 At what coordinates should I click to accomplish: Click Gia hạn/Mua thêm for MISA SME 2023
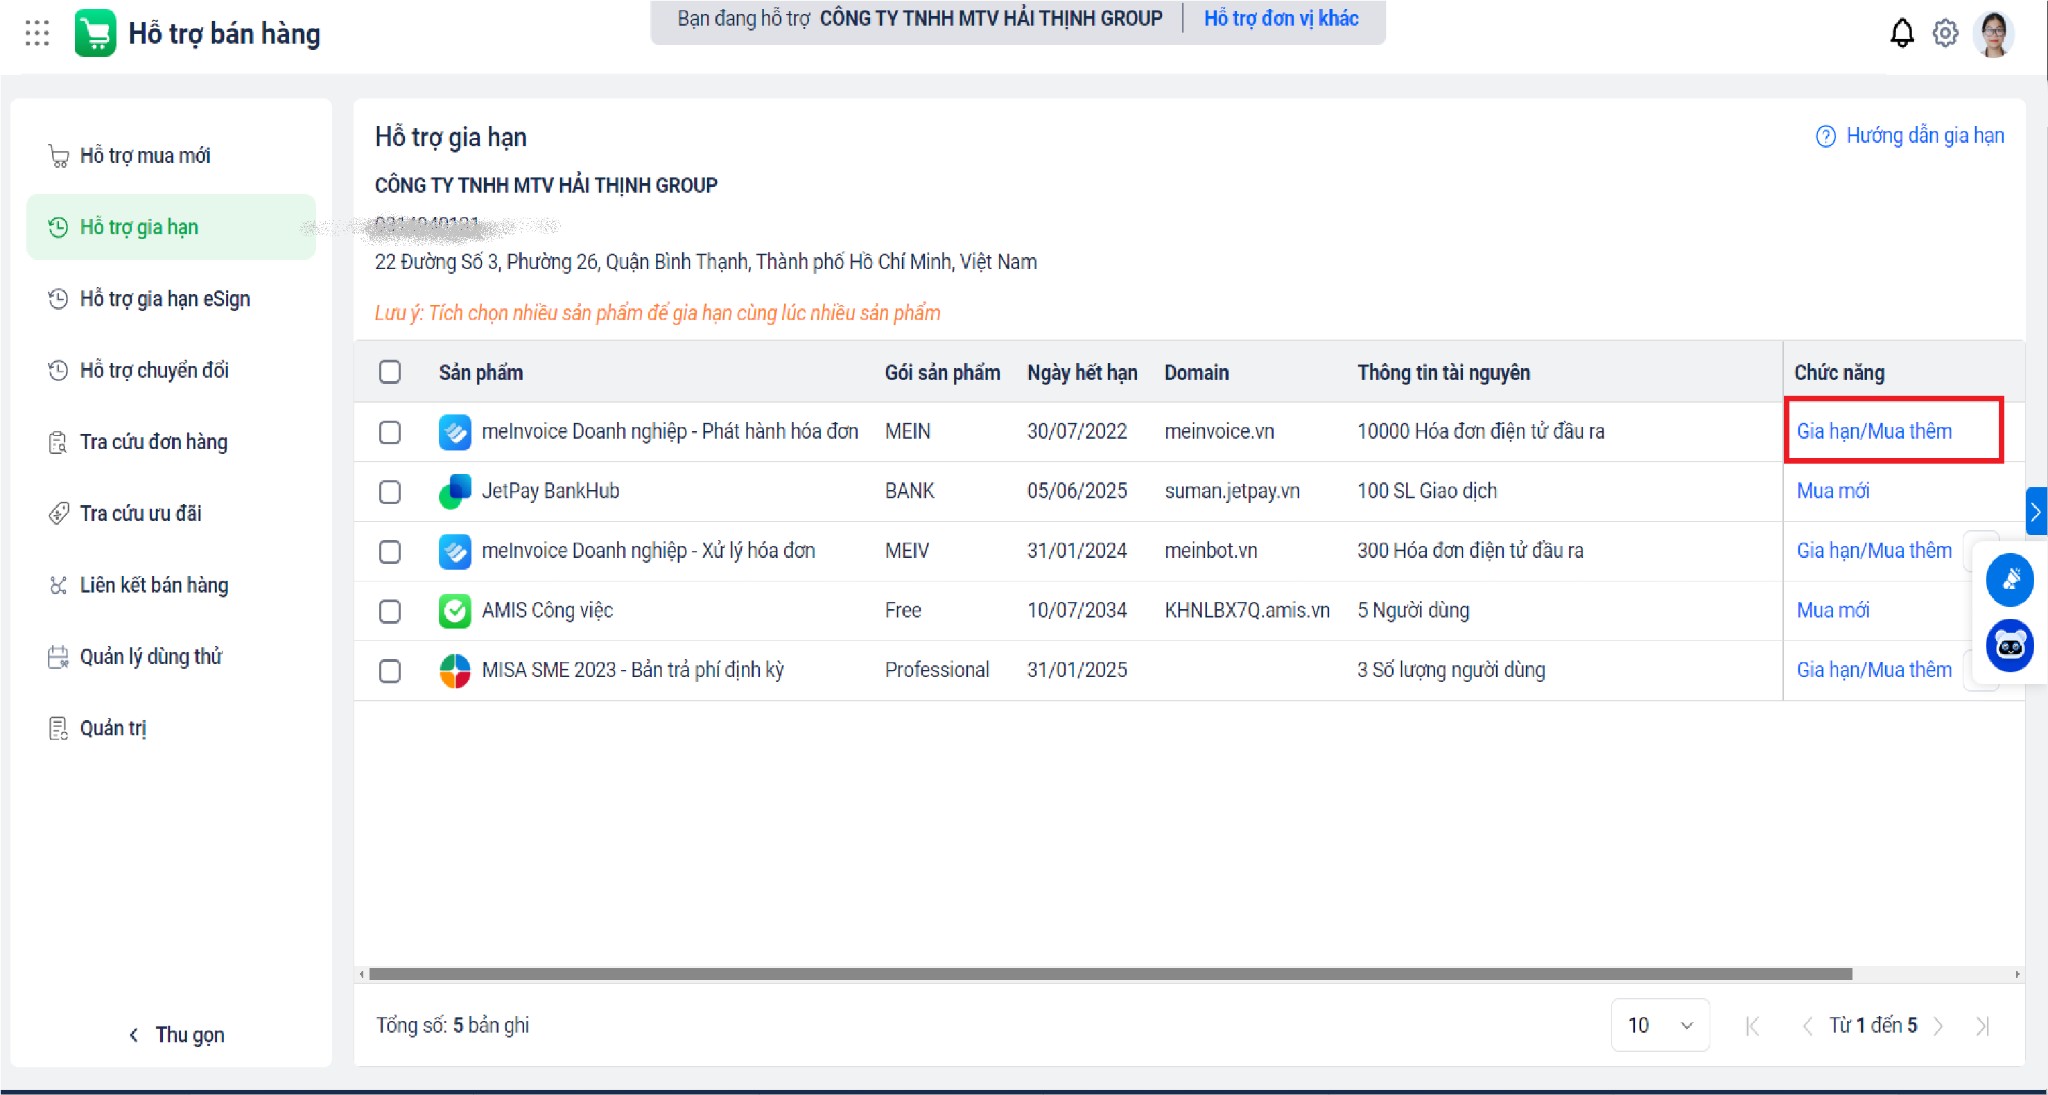coord(1873,670)
